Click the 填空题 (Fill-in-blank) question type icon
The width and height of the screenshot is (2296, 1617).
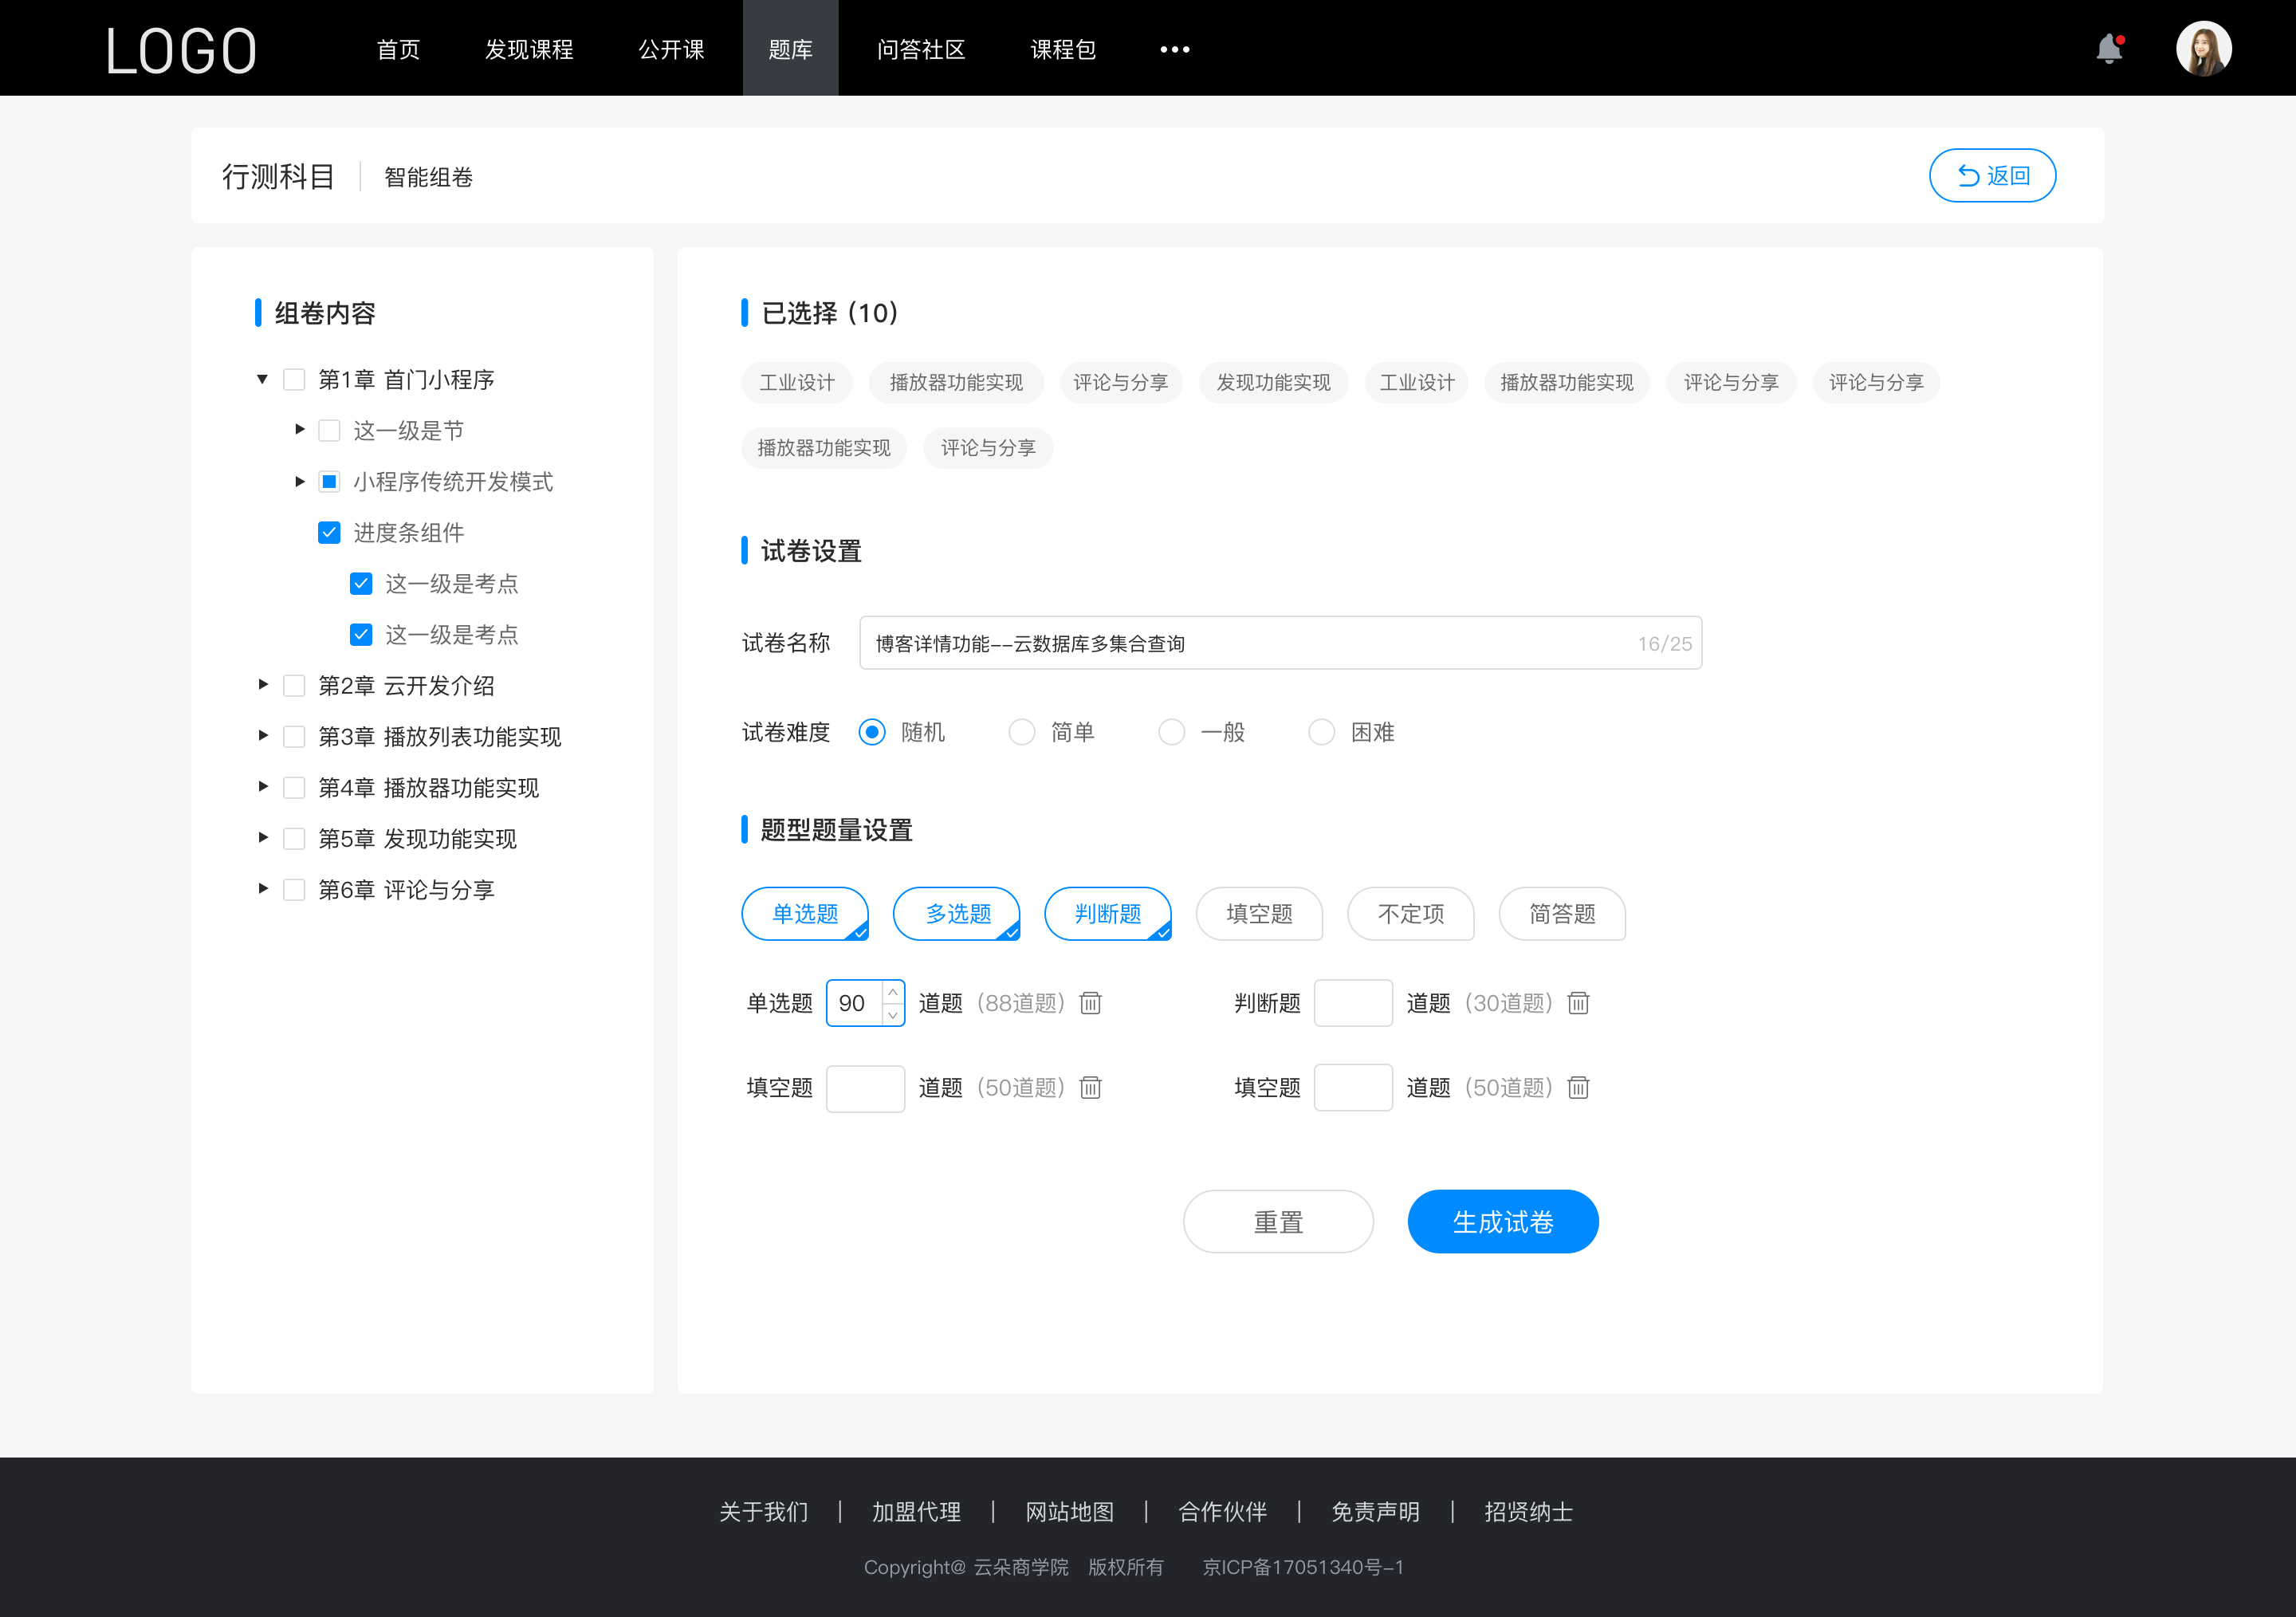1260,914
